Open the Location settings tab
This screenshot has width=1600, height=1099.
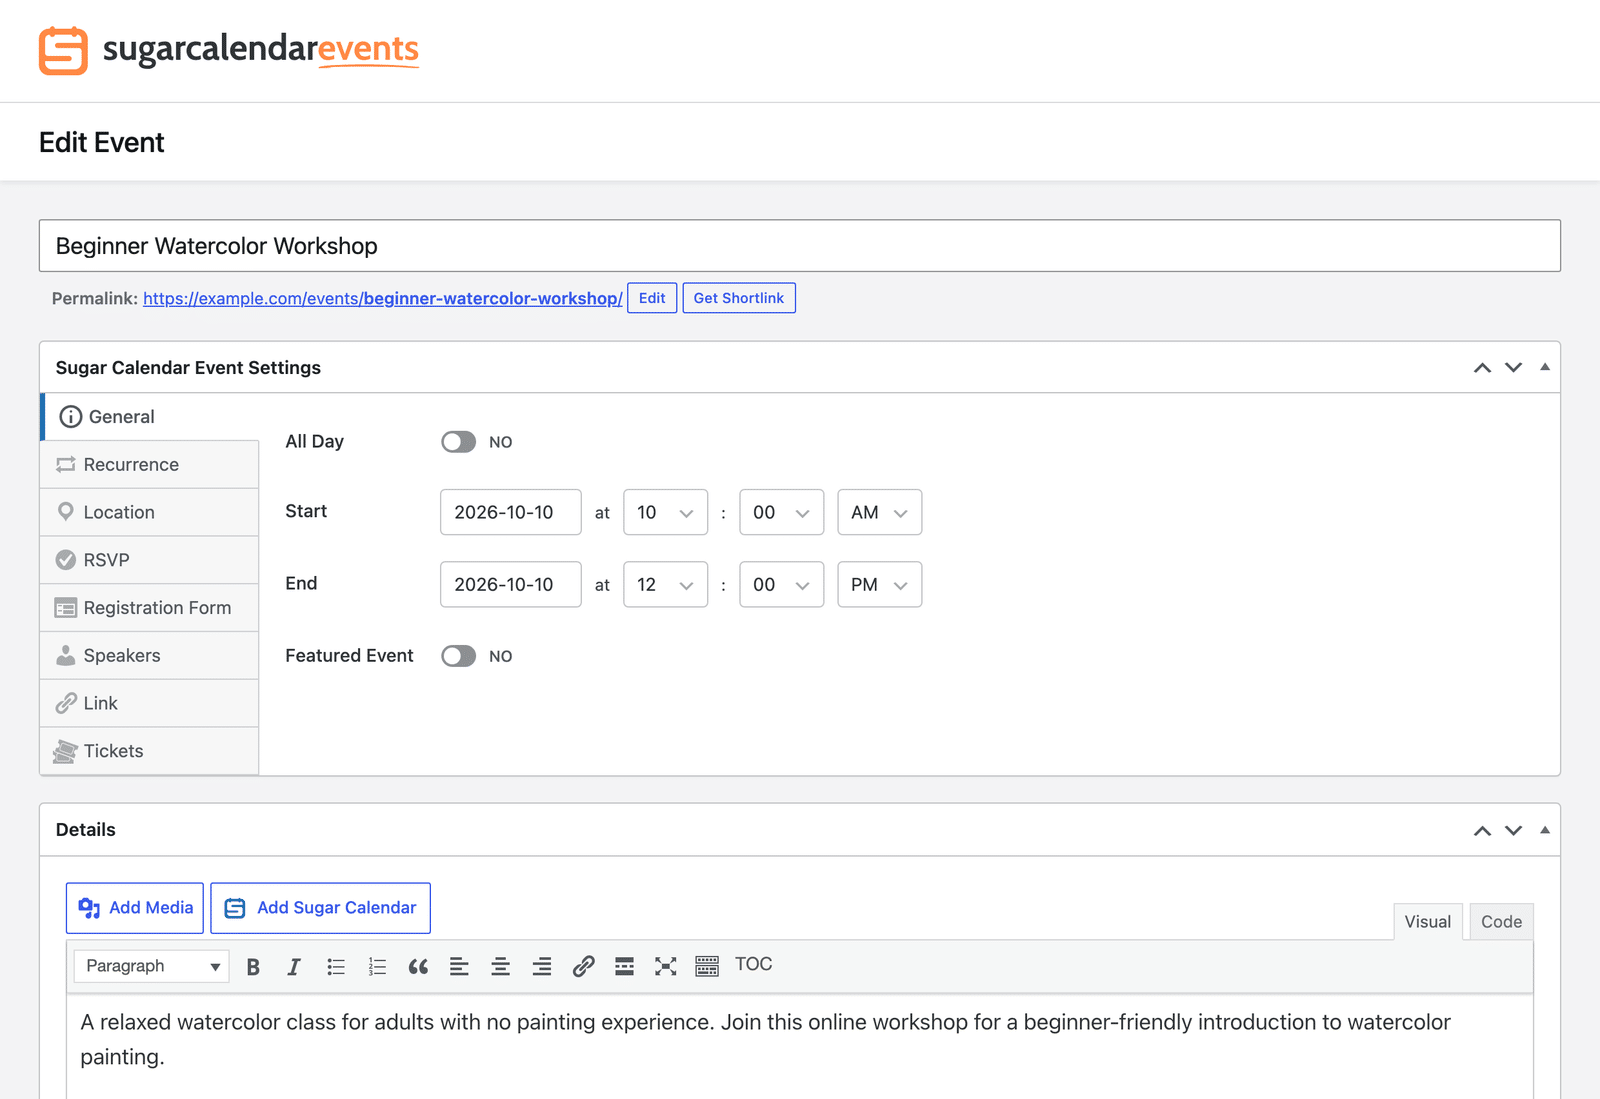pyautogui.click(x=149, y=512)
